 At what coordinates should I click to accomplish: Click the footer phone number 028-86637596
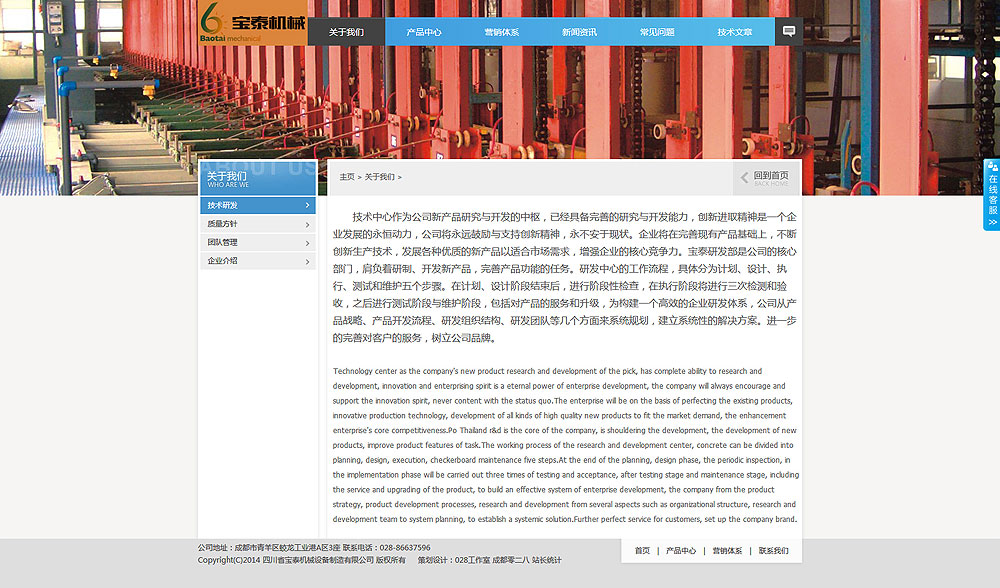[405, 548]
